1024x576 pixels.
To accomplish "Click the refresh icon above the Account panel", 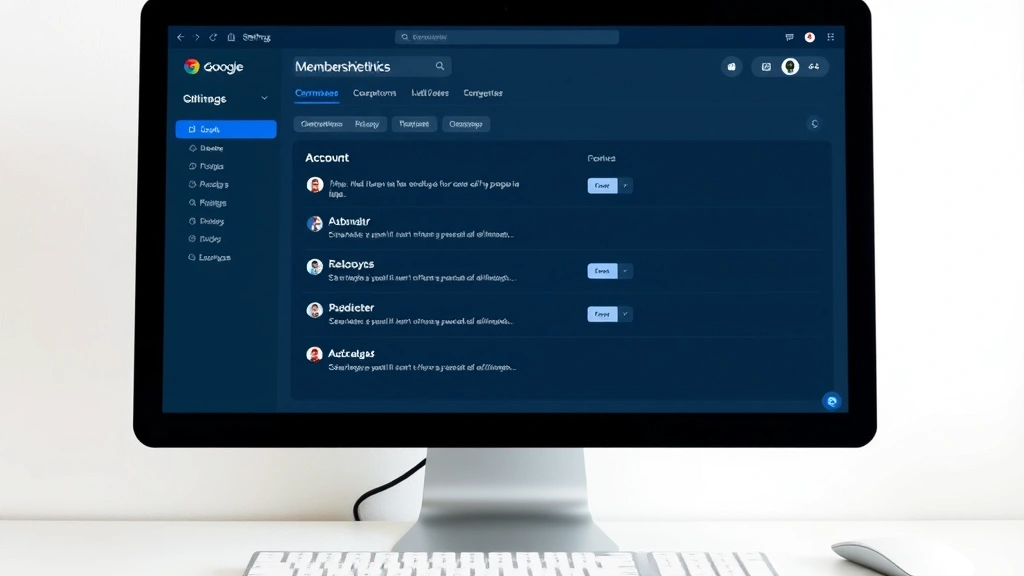I will point(813,123).
